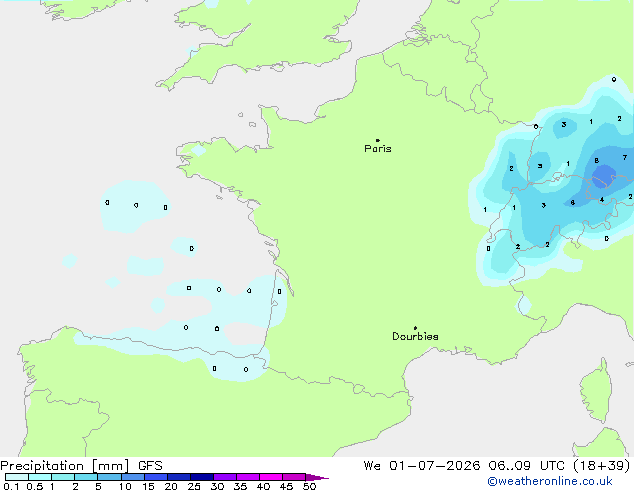
Task: Pick the 35–40 mm legend swatch
Action: point(248,477)
